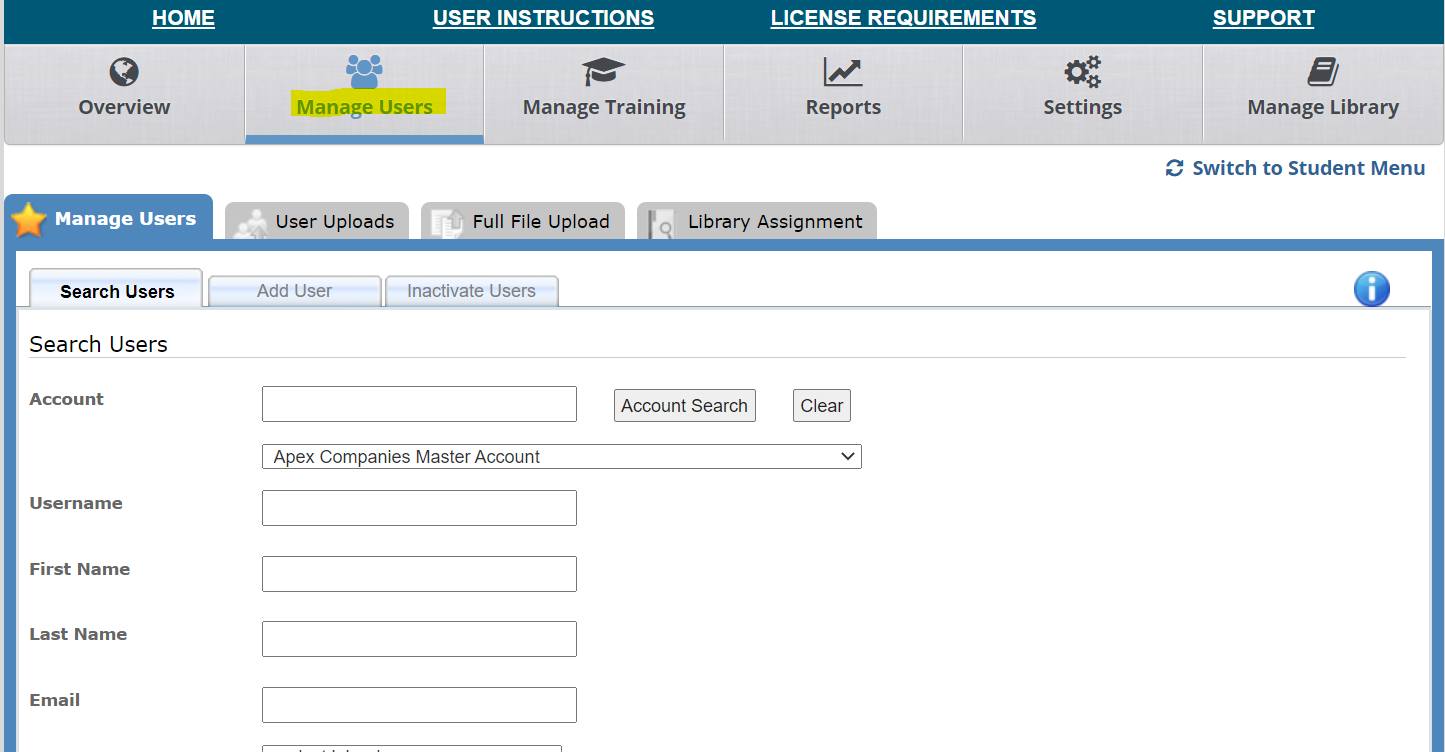Select the Library Assignment tab
The image size is (1445, 752).
(757, 222)
